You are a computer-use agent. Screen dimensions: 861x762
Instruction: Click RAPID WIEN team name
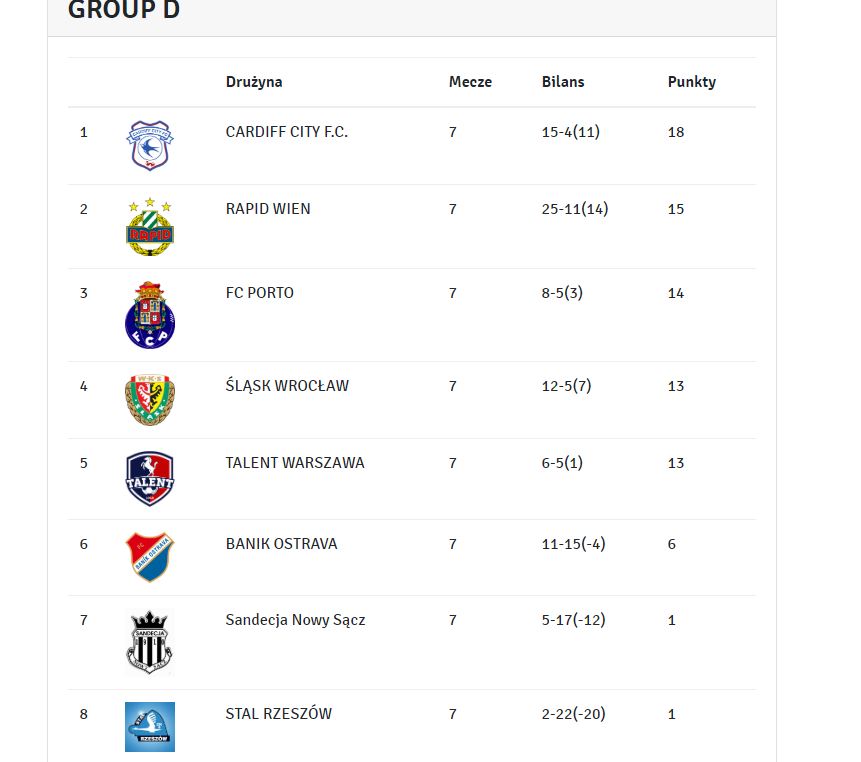pyautogui.click(x=268, y=209)
